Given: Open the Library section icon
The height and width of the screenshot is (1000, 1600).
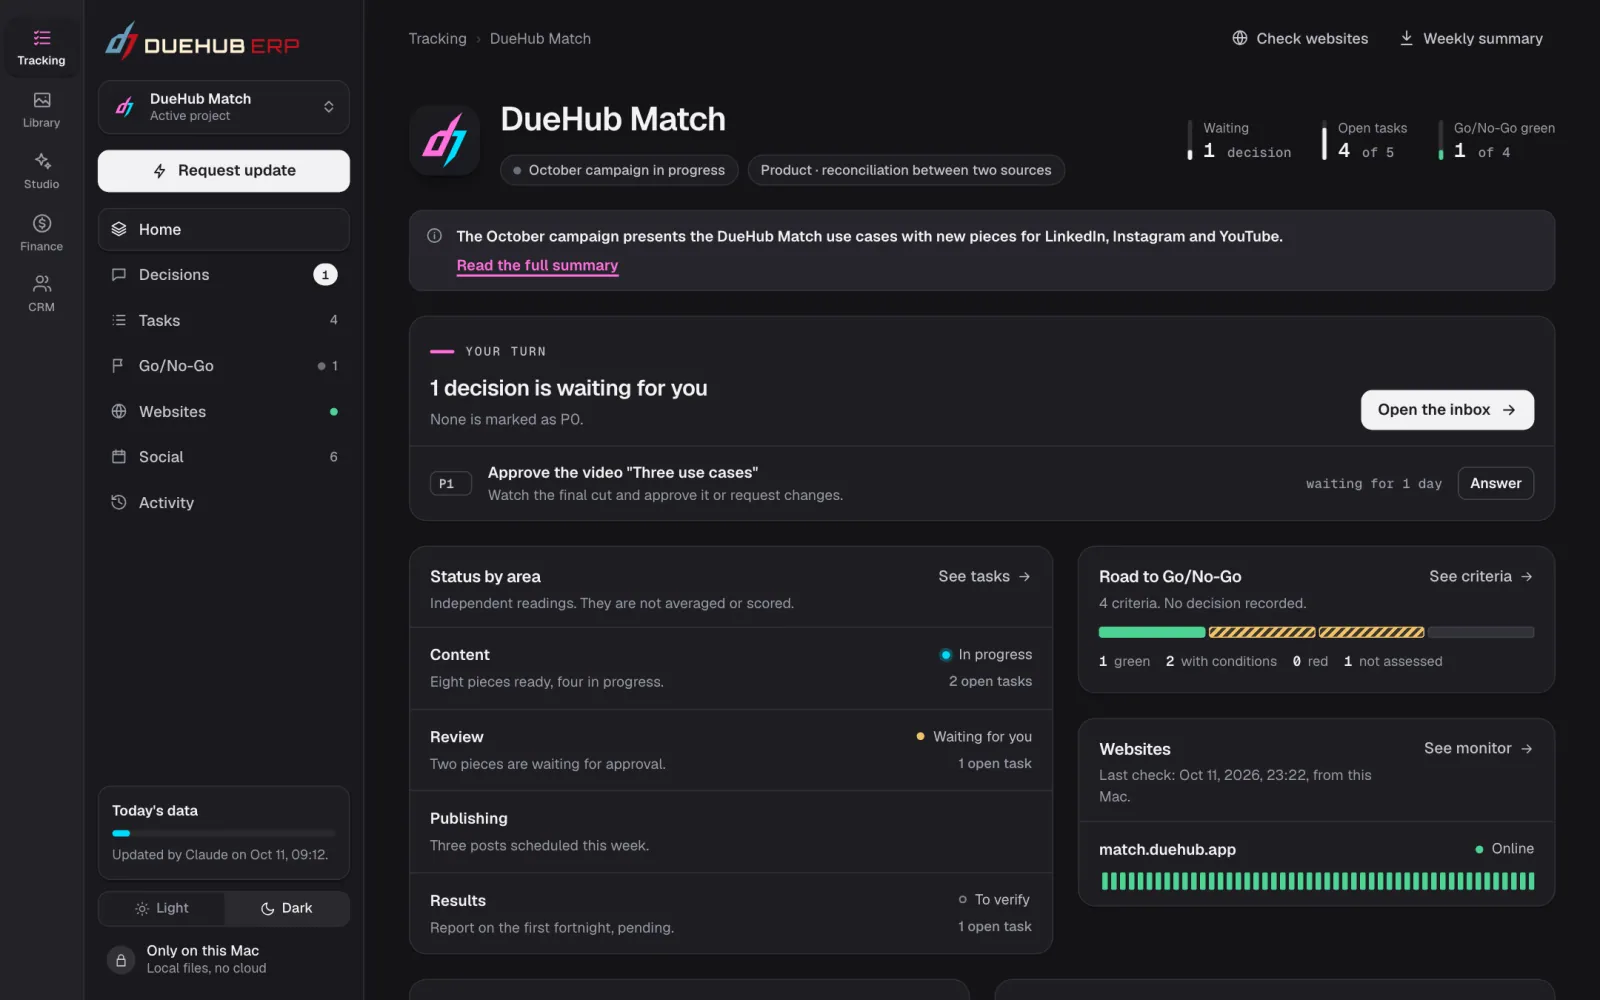Looking at the screenshot, I should 41,100.
